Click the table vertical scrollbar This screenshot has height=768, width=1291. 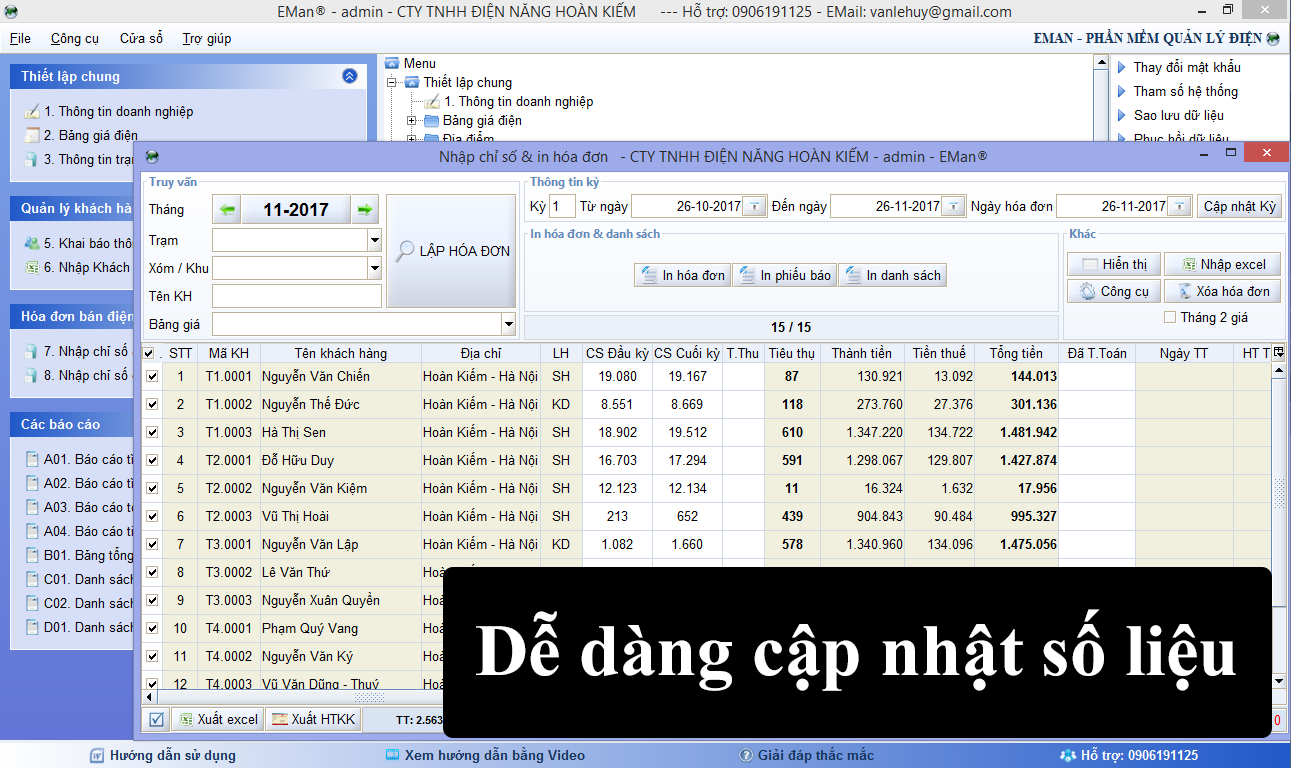pos(1278,490)
